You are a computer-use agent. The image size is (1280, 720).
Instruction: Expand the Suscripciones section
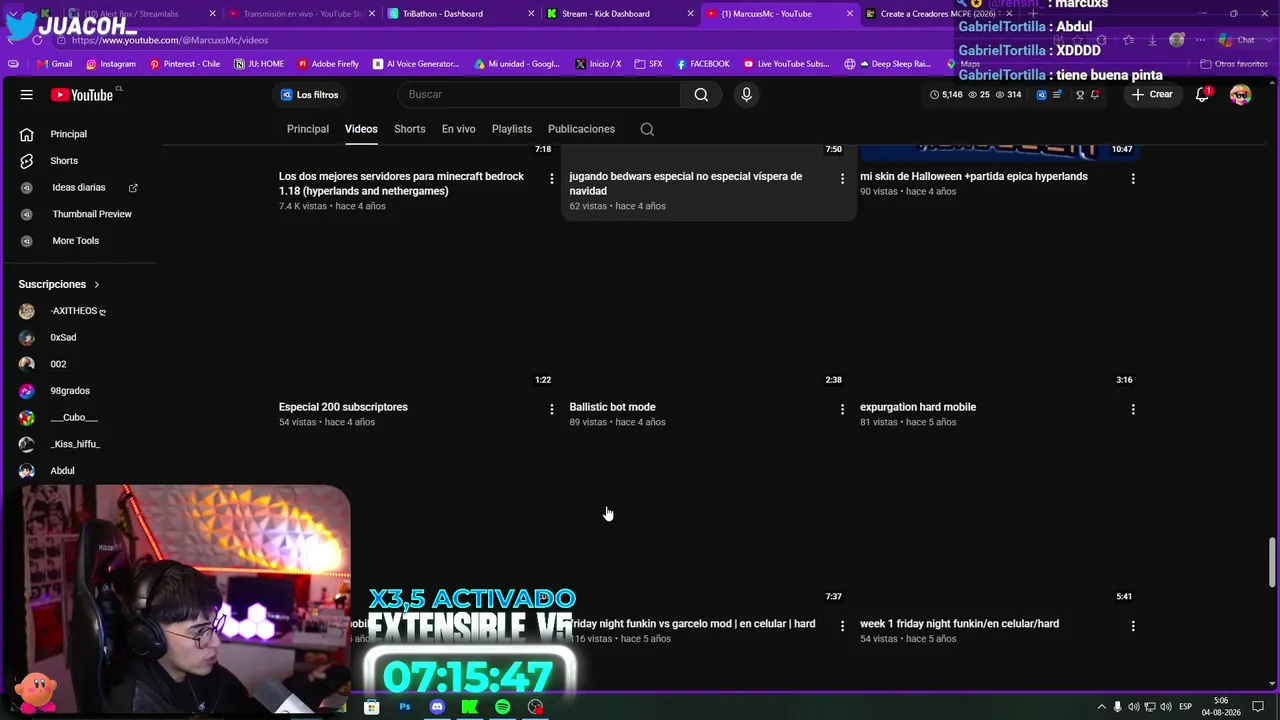[x=59, y=284]
